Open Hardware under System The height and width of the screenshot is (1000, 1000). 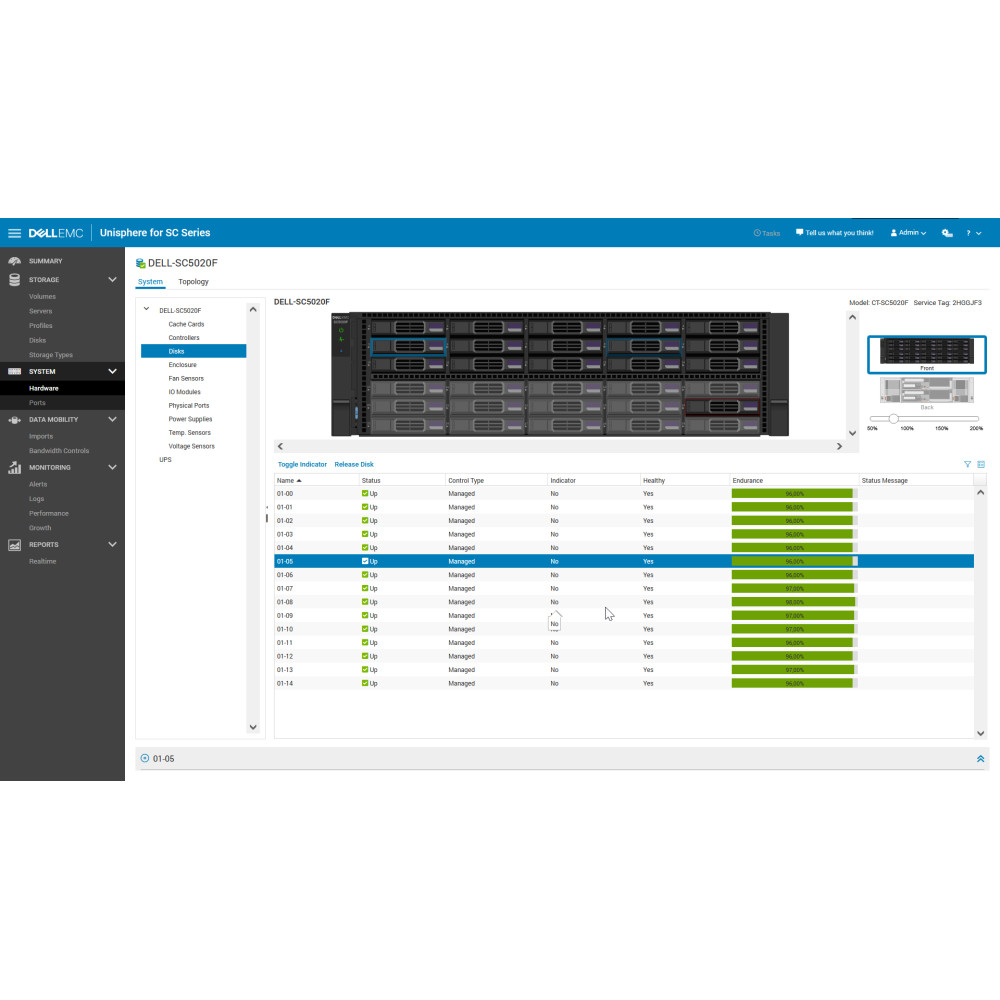pyautogui.click(x=43, y=388)
